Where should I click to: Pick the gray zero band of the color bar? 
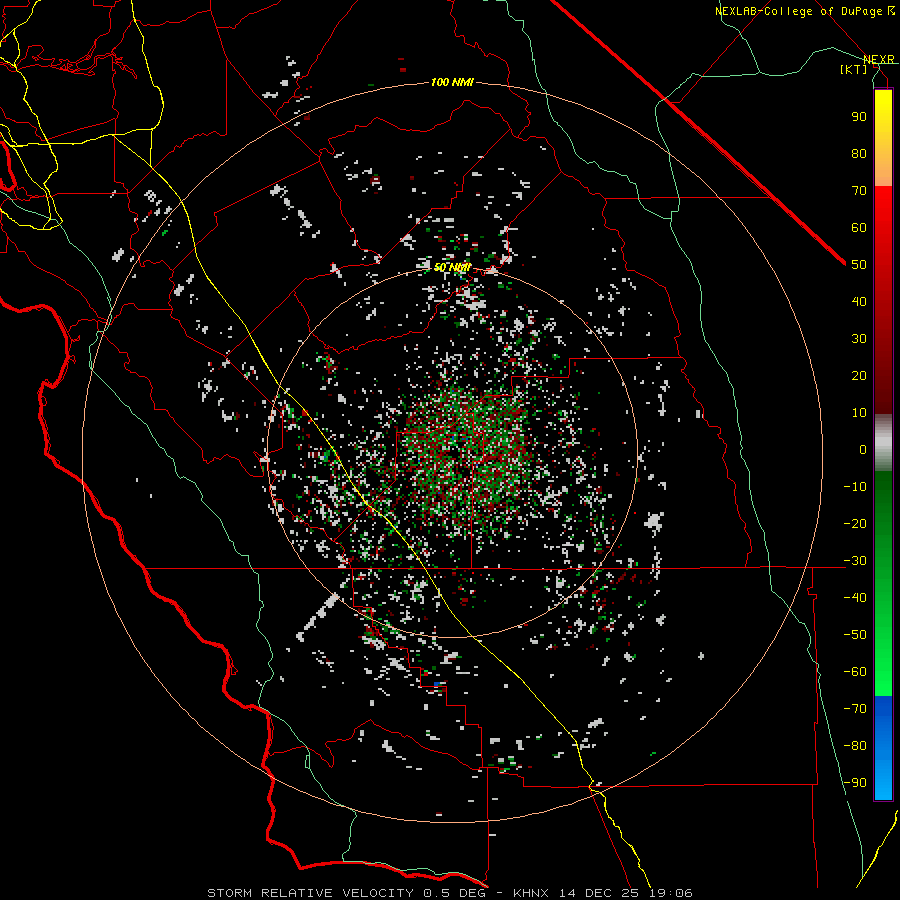click(883, 443)
